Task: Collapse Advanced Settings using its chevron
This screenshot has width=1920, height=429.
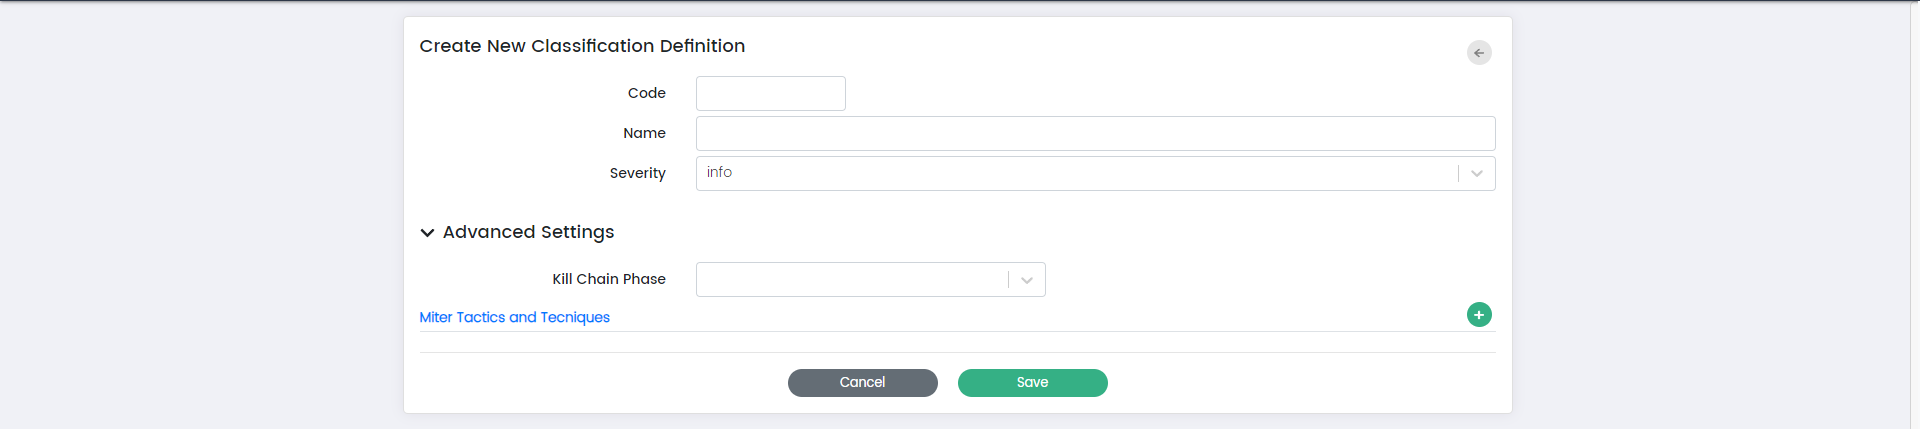Action: (x=427, y=233)
